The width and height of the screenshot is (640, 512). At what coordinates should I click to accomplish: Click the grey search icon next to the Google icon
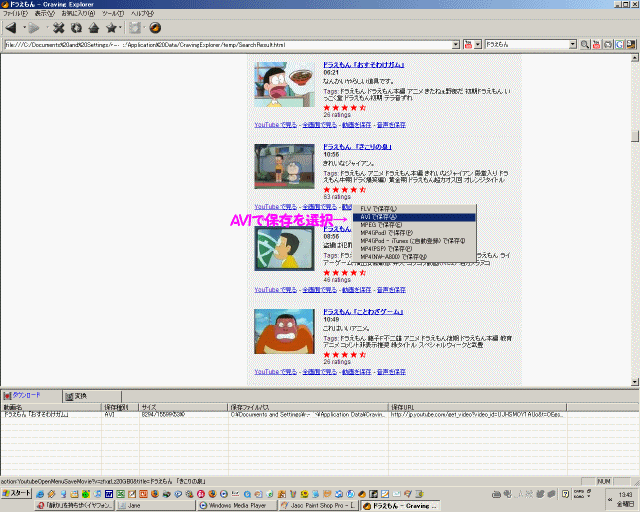[608, 45]
